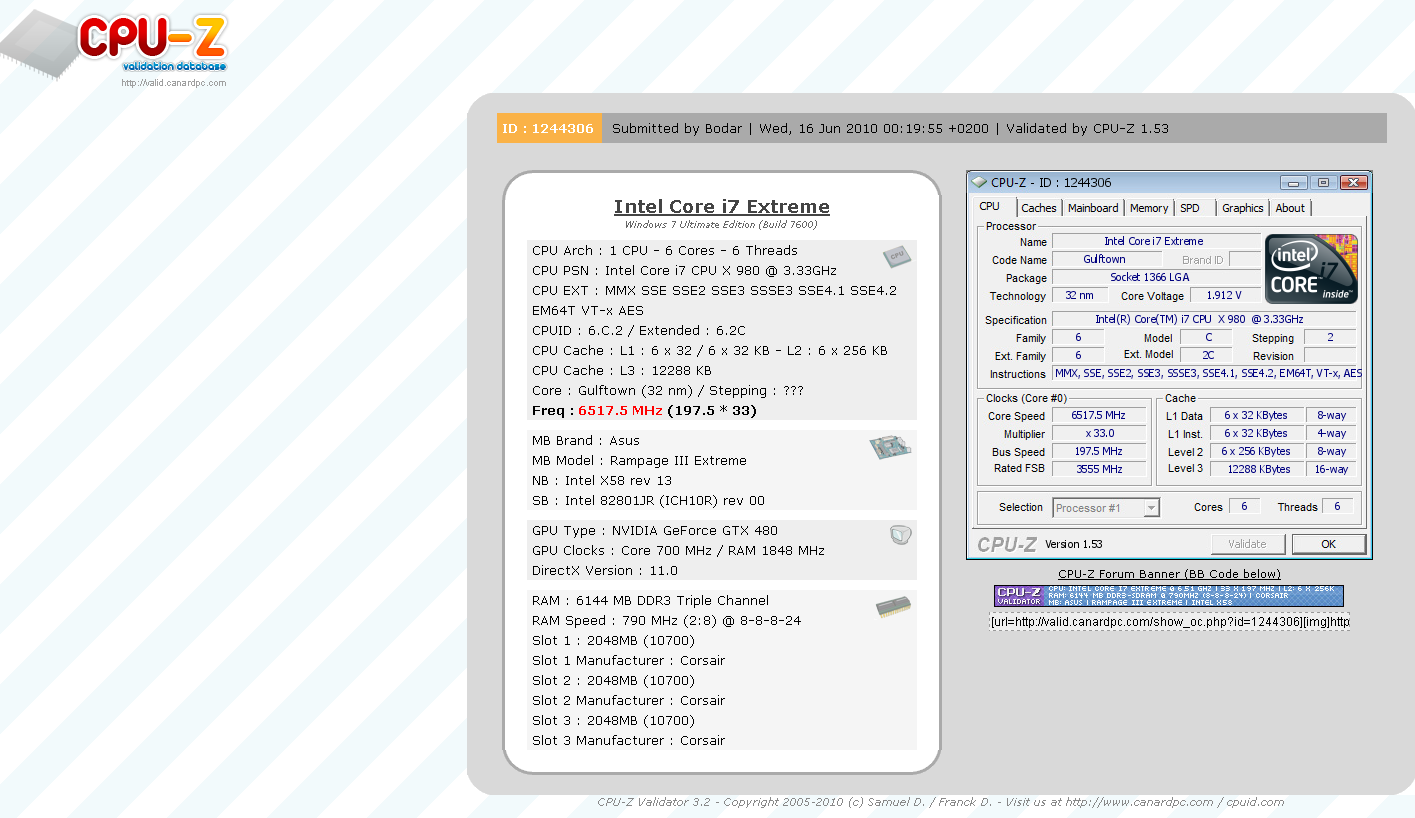Screen dimensions: 1415x818
Task: Click the MB Model Rampage III Extreme text
Action: (639, 461)
